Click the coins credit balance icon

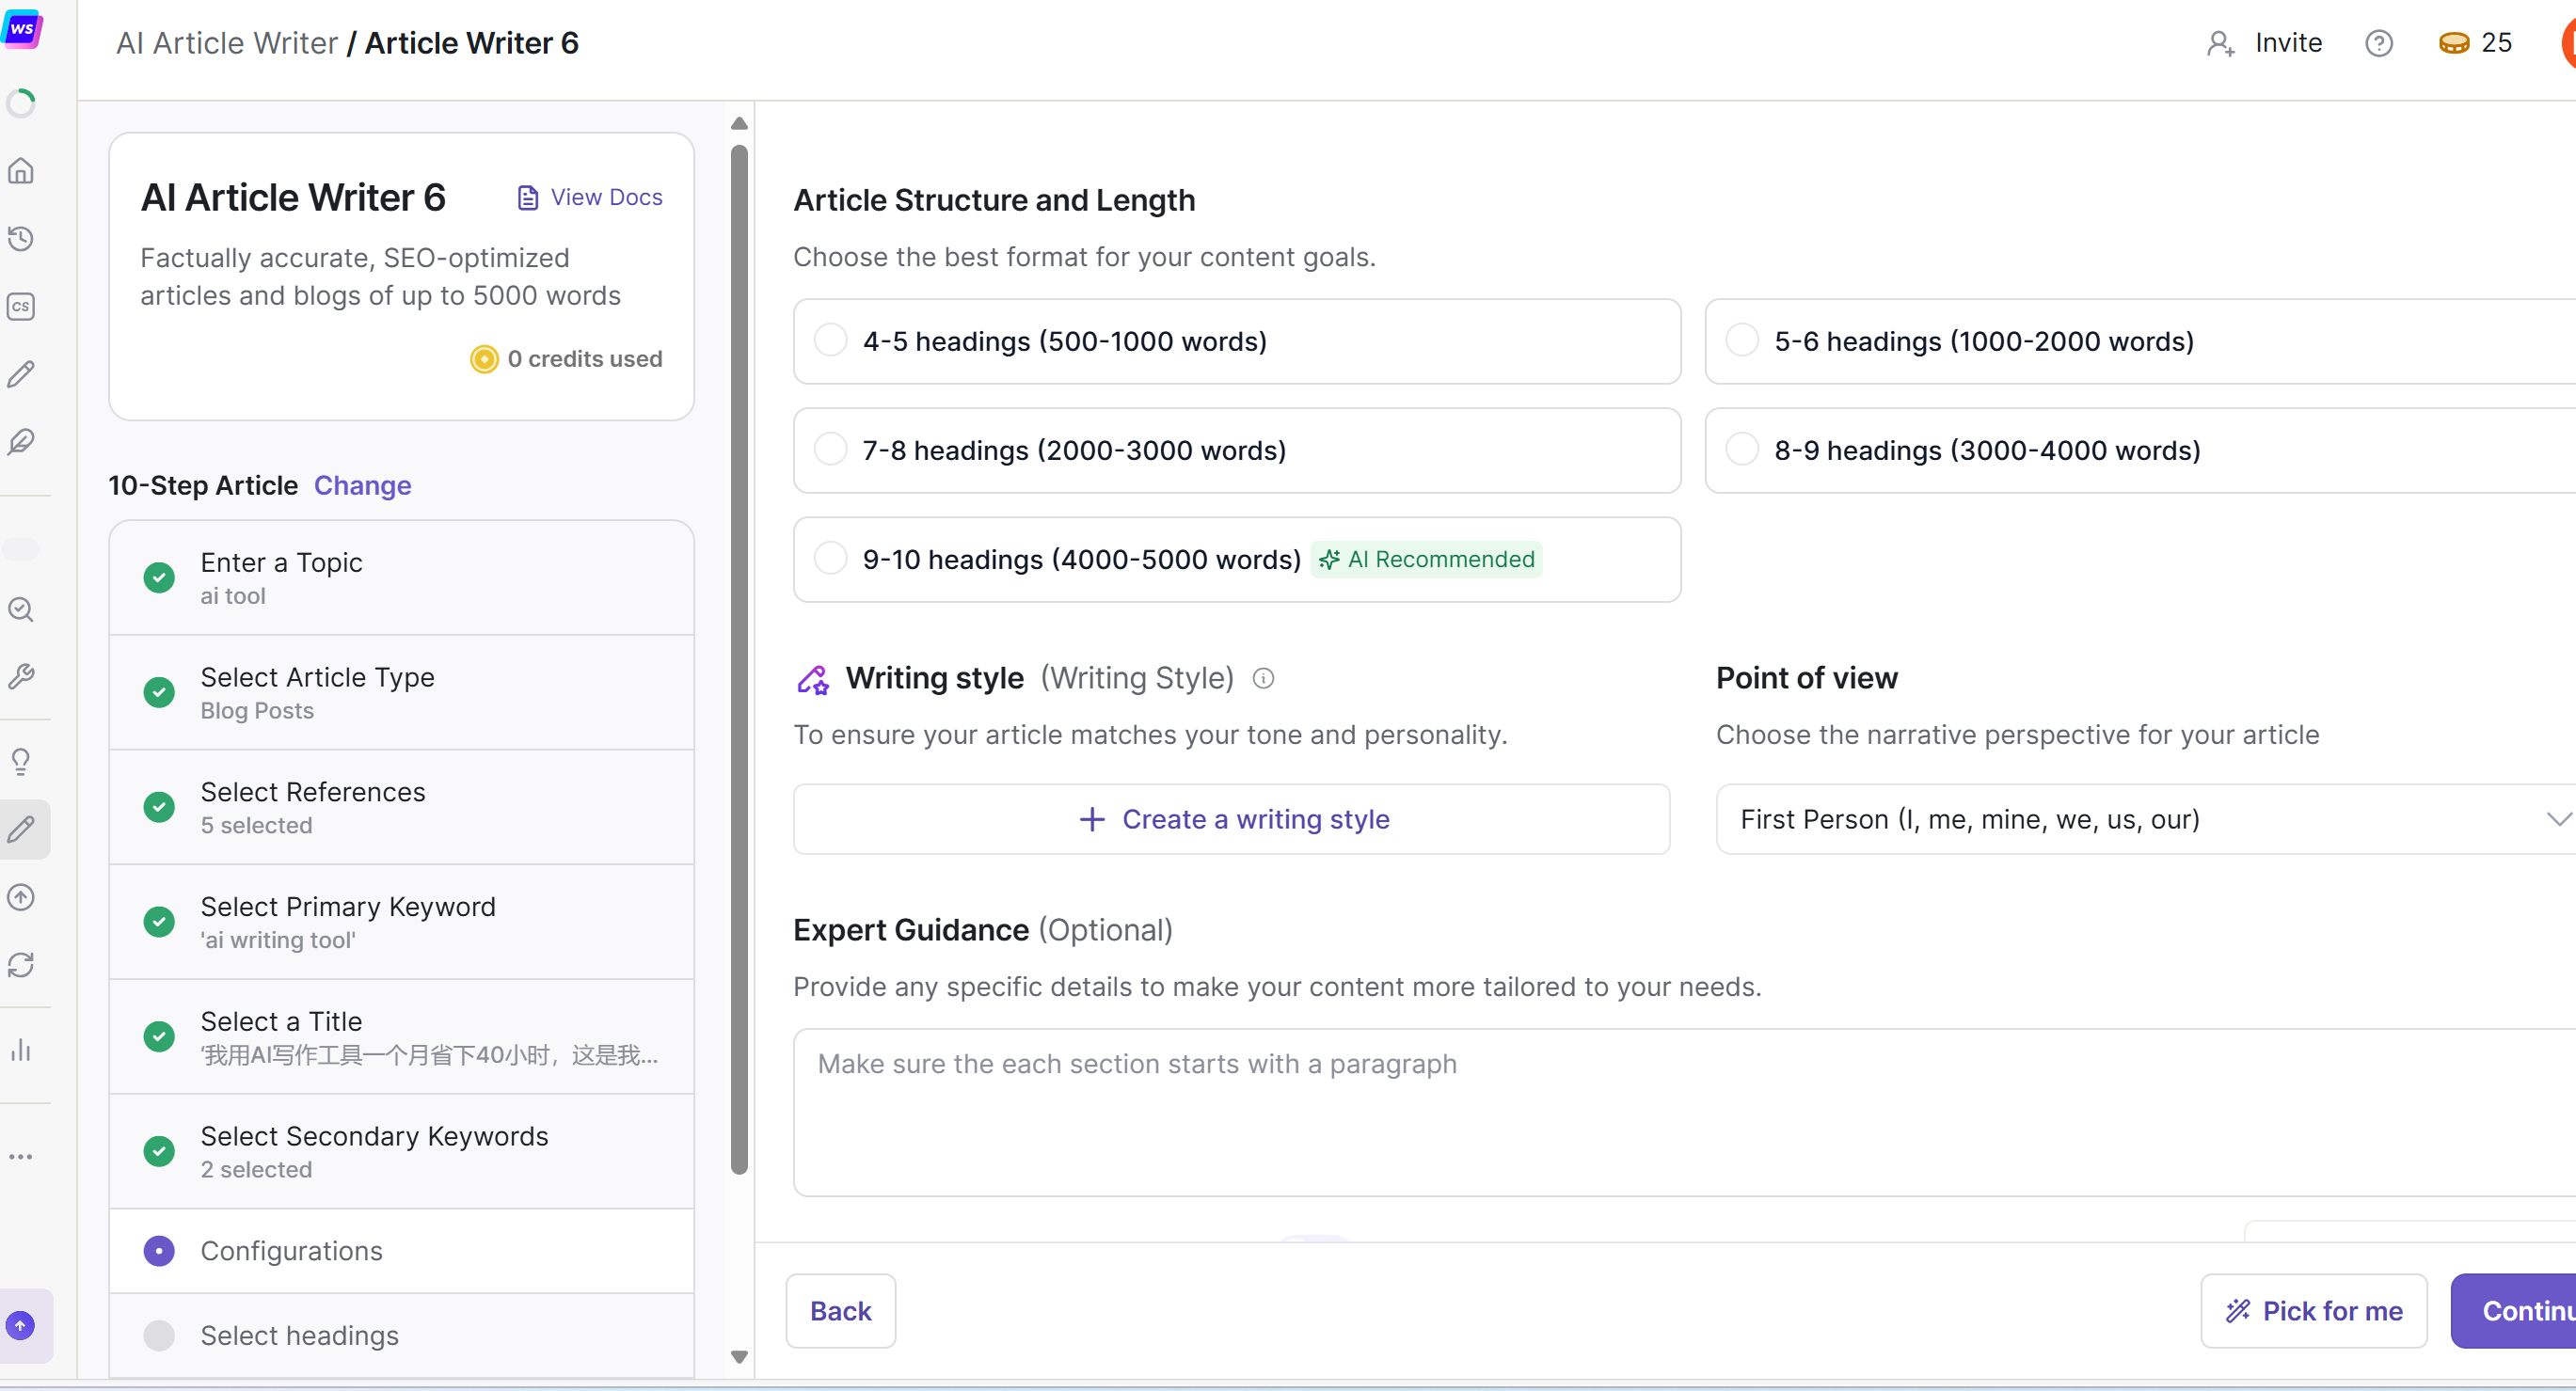[x=2453, y=43]
